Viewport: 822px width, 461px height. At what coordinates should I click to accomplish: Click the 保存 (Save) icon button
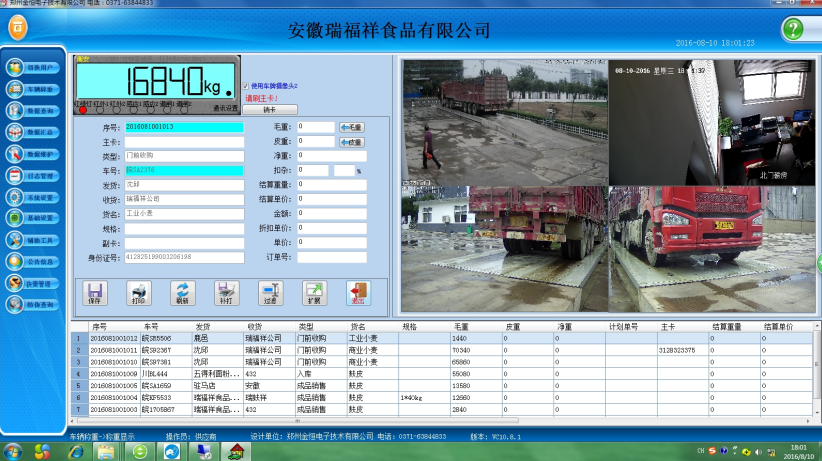pyautogui.click(x=95, y=292)
